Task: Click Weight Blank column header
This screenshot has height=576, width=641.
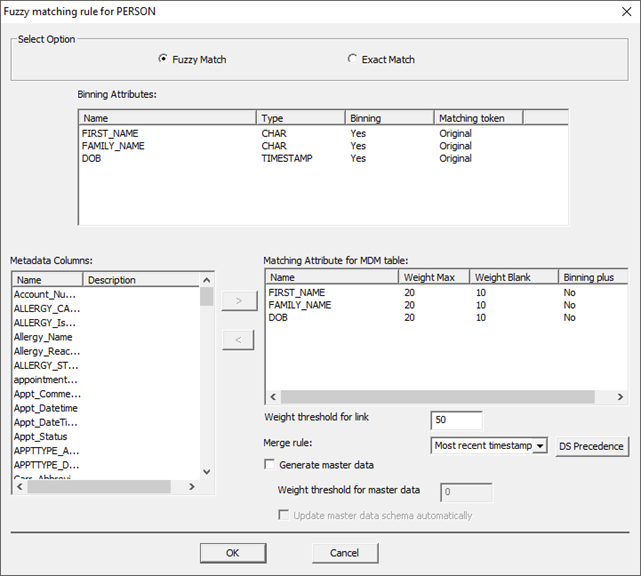Action: pyautogui.click(x=514, y=277)
